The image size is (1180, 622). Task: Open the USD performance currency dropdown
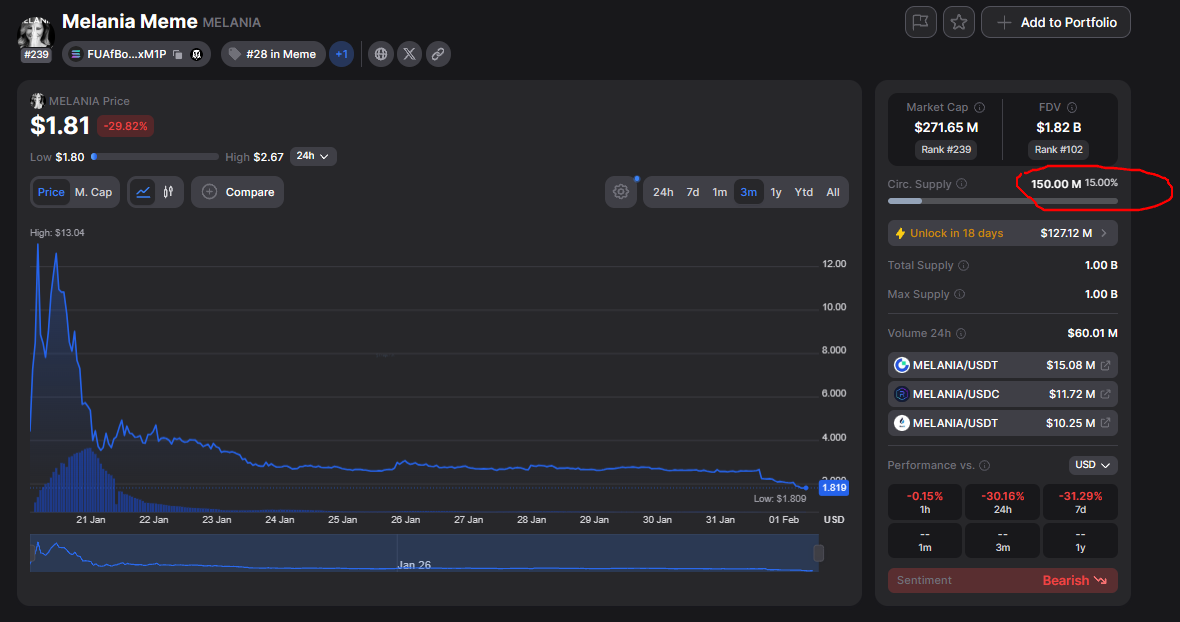[1093, 466]
